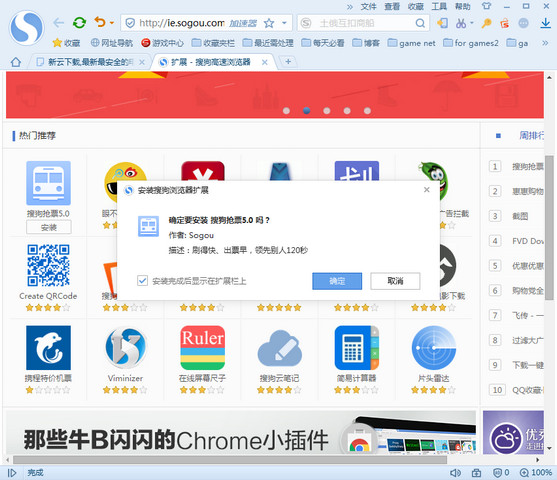Bookmark page with the star icon

tap(269, 23)
